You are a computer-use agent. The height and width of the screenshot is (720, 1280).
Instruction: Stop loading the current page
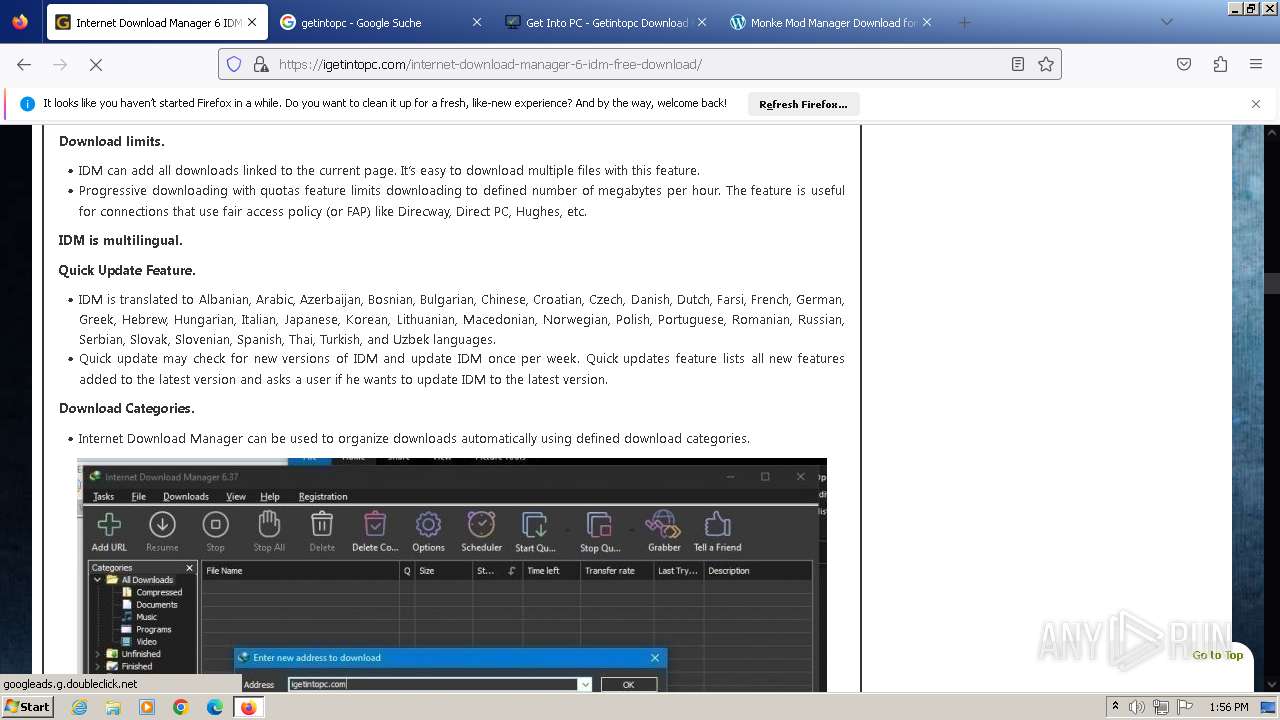(96, 64)
